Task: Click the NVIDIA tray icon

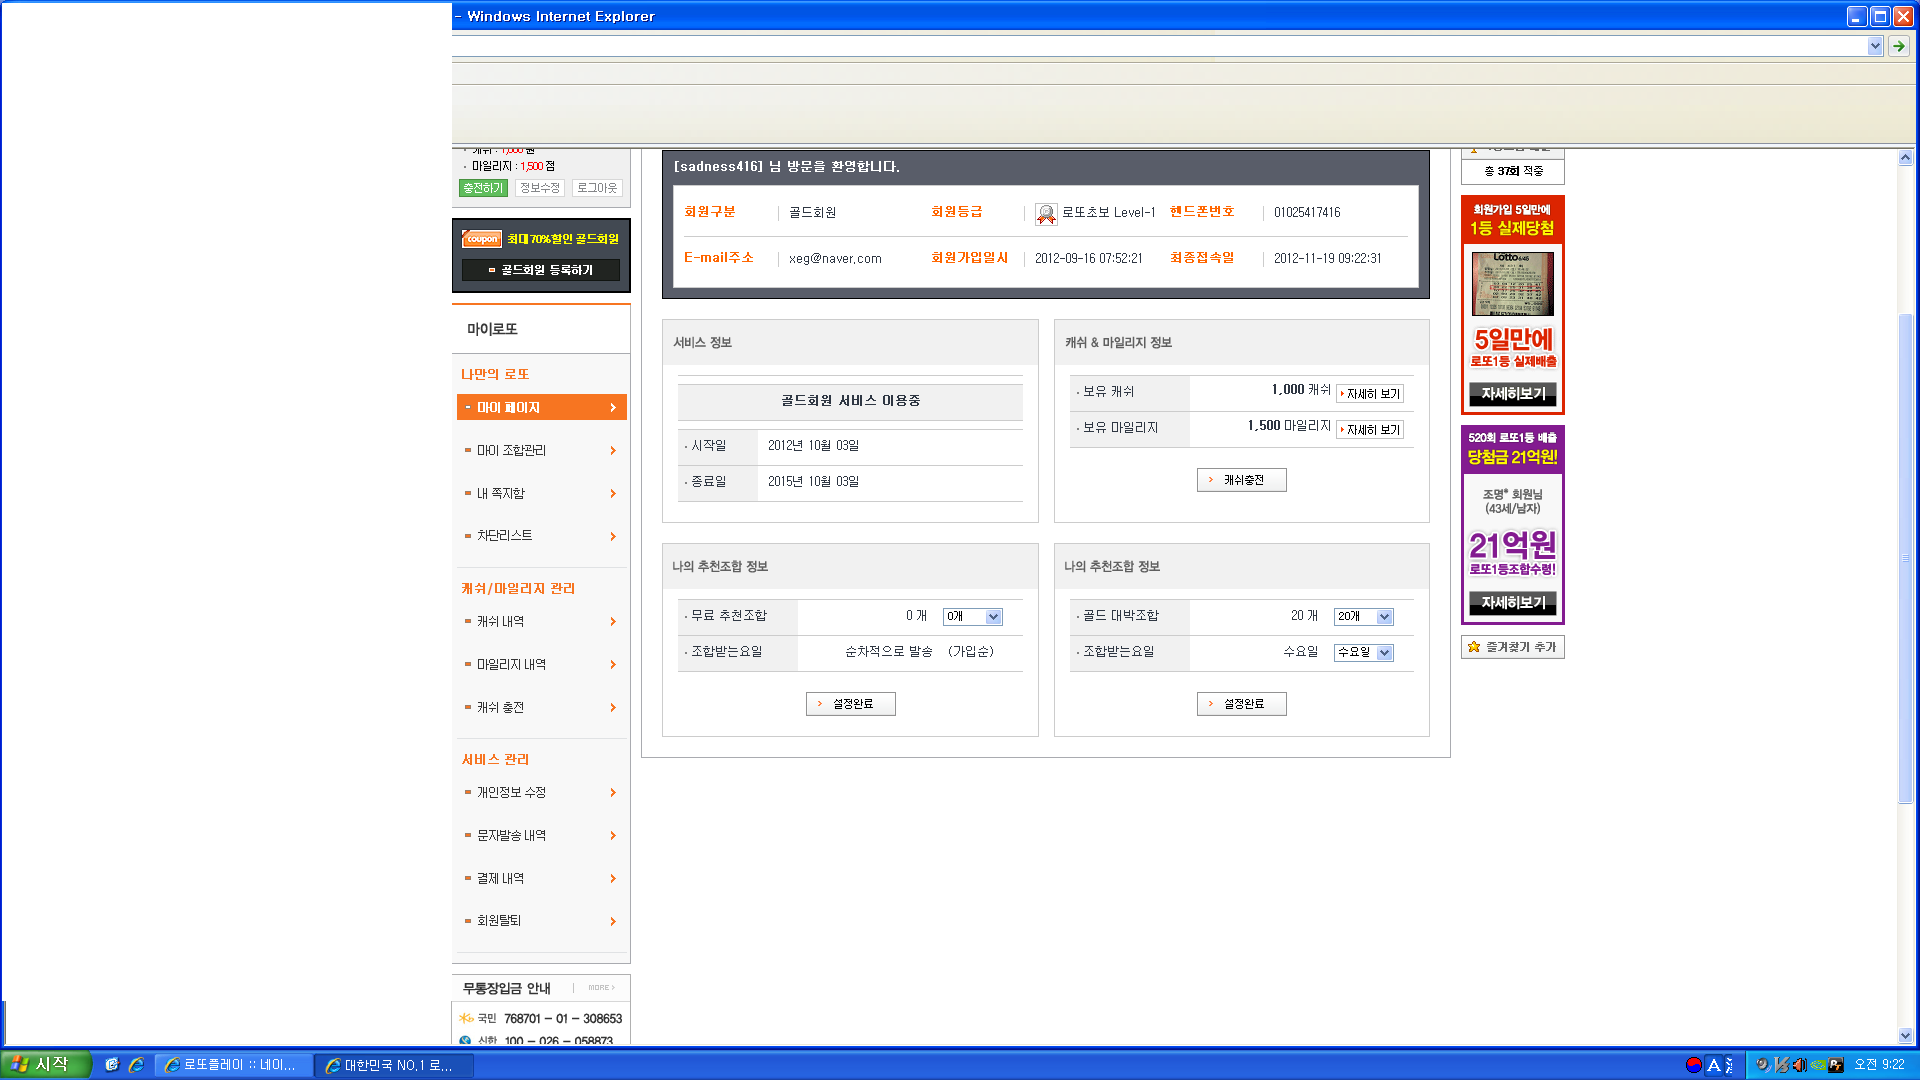Action: [1818, 1065]
